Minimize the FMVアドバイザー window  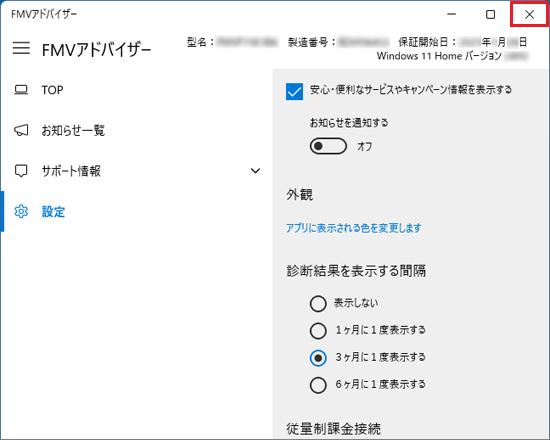coord(452,14)
